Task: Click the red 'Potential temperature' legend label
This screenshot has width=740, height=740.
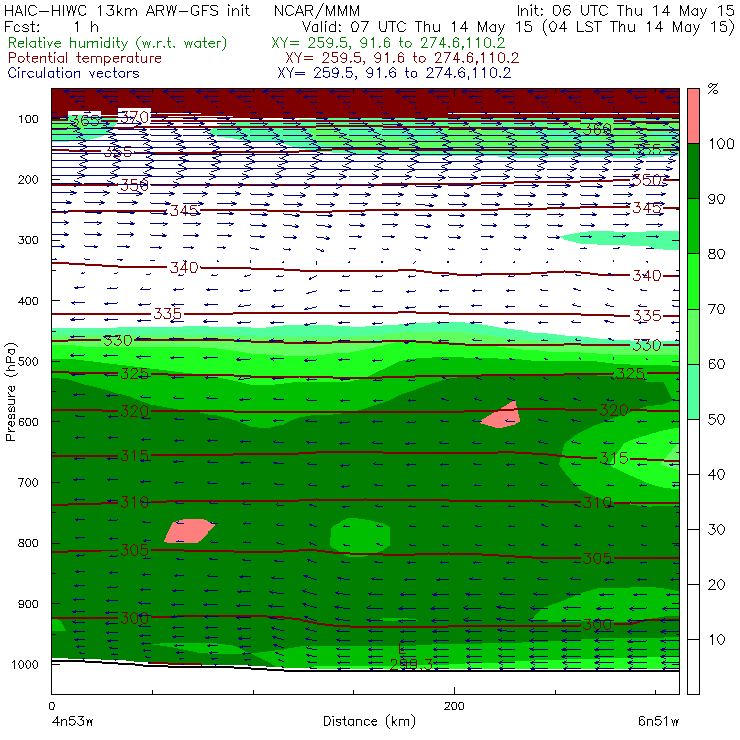Action: pyautogui.click(x=85, y=58)
